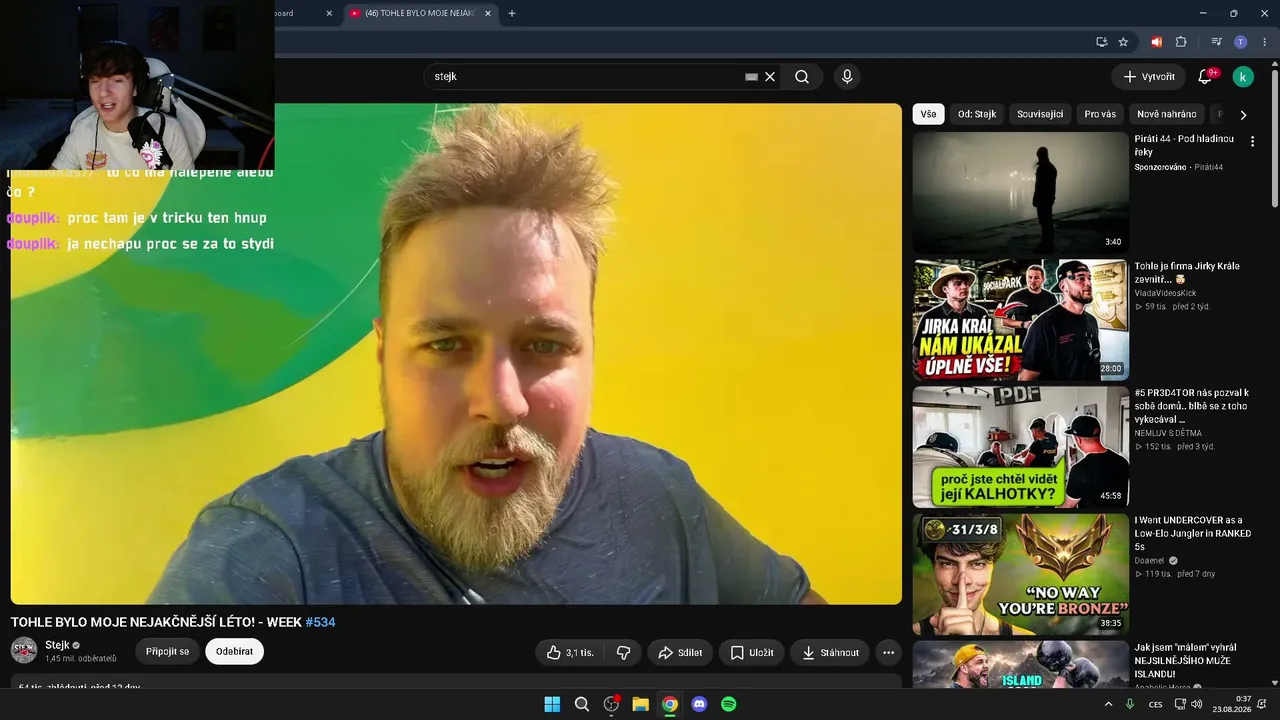Viewport: 1280px width, 720px height.
Task: Open YouTube notifications bell
Action: tap(1205, 77)
